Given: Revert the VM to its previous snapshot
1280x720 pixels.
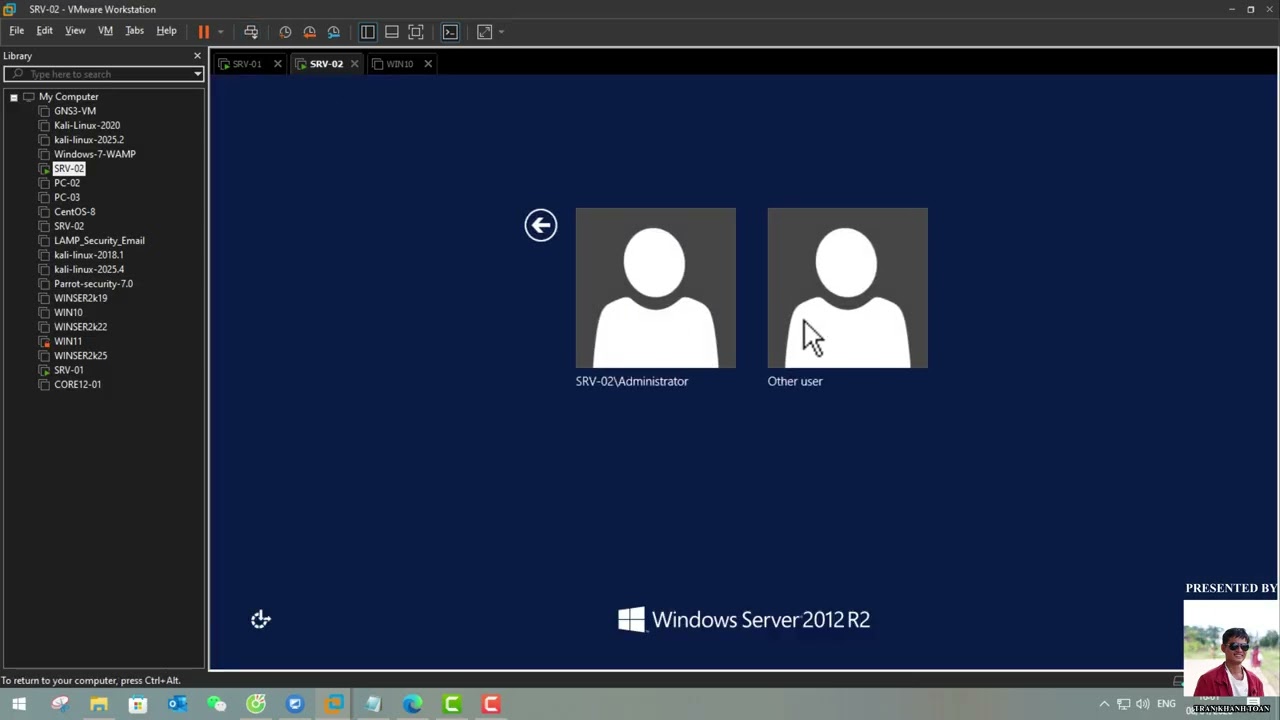Looking at the screenshot, I should [x=309, y=32].
